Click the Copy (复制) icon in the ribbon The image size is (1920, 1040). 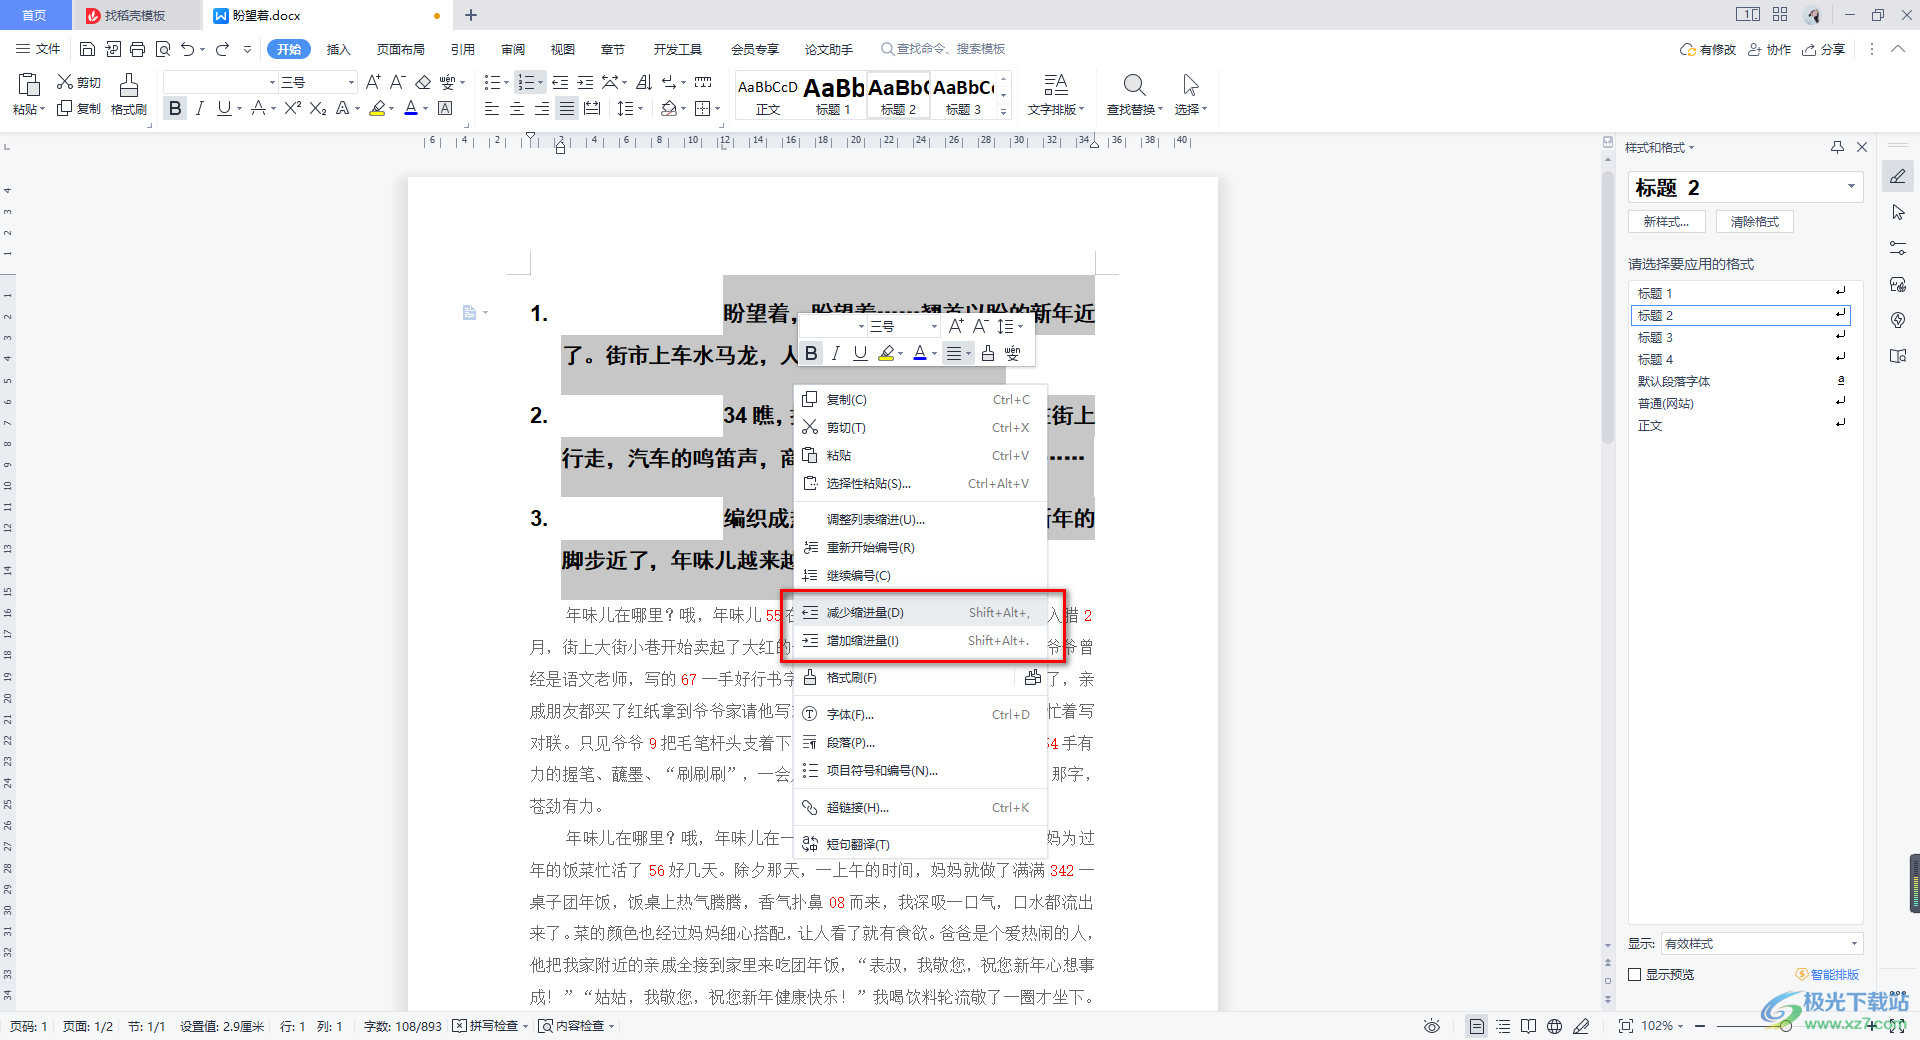65,108
